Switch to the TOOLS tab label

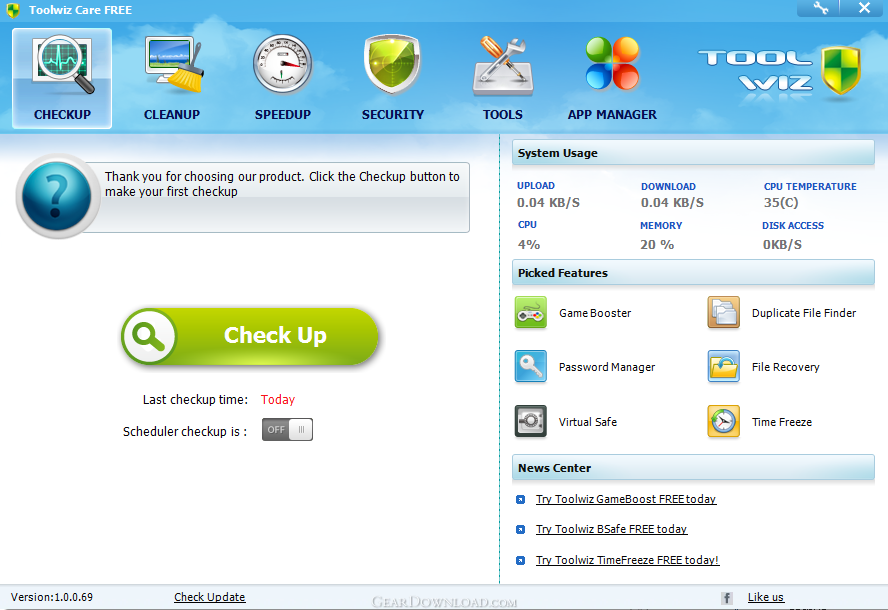coord(503,114)
